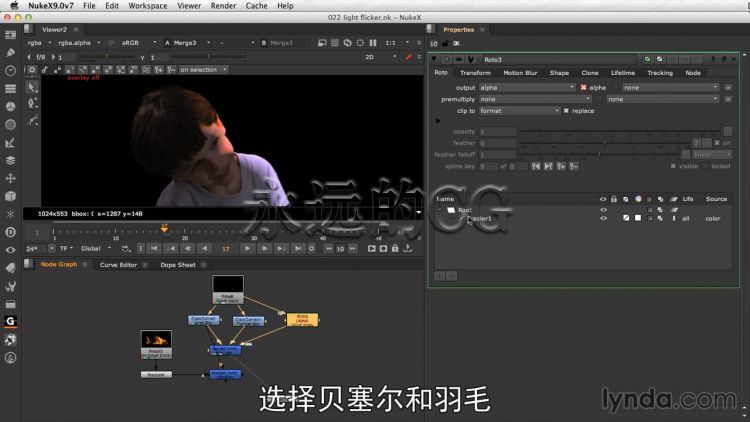Open the sRGB colorspace dropdown
Screen dimensions: 750x422
[139, 43]
